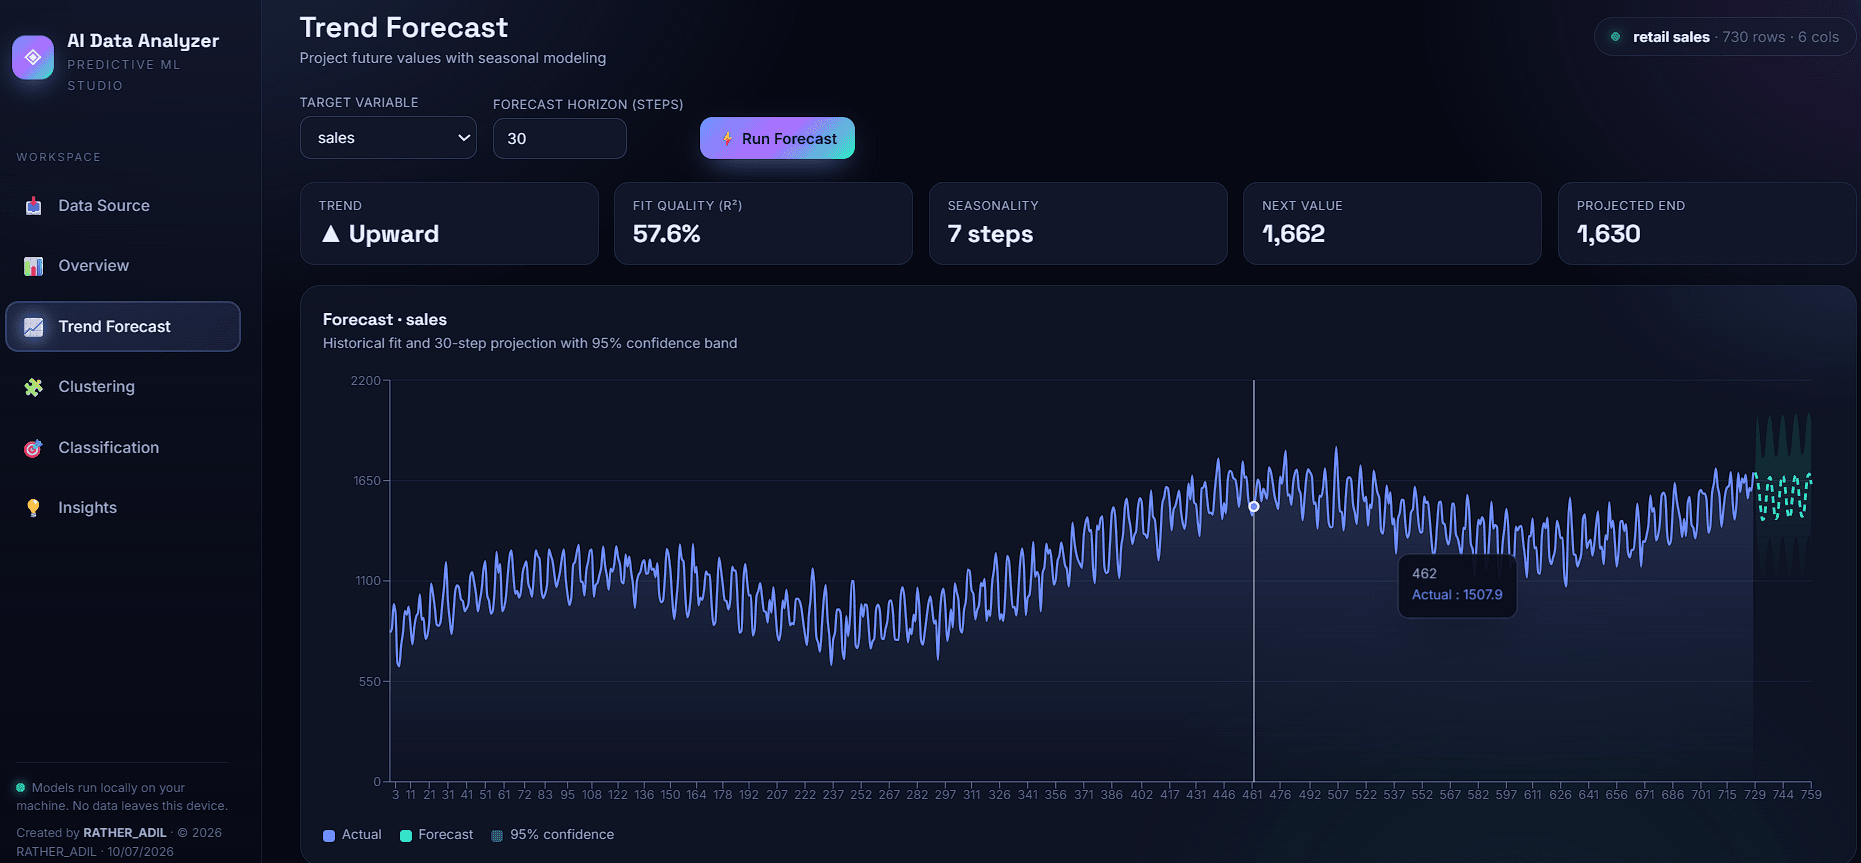Click the Clustering puzzle piece icon

[x=33, y=387]
